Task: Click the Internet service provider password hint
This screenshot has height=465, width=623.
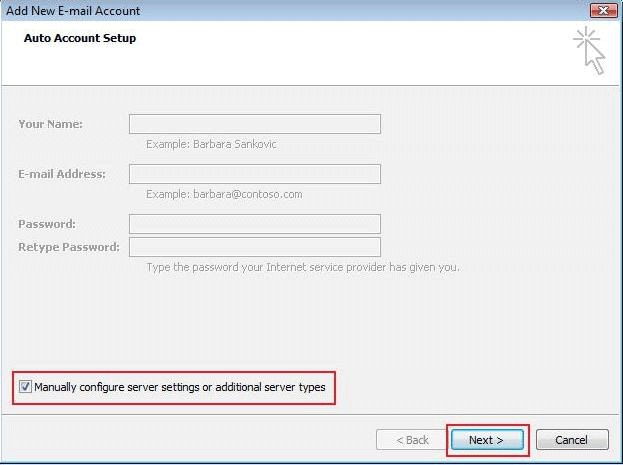Action: pos(302,267)
